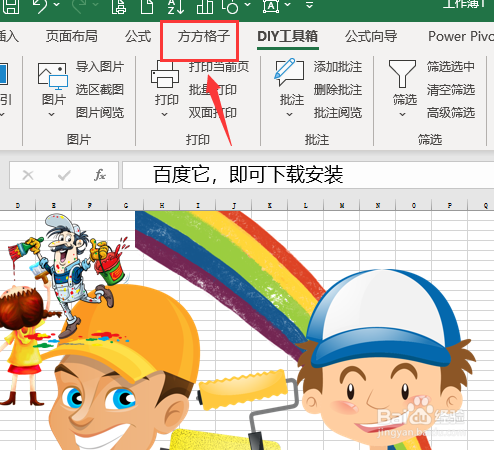Switch to the 公式 tab
Viewport: 494px width, 450px height.
coord(138,36)
